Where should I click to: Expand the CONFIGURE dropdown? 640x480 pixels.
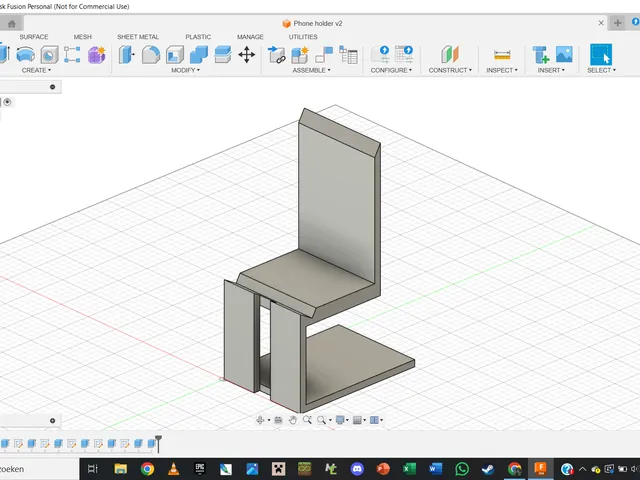pyautogui.click(x=391, y=70)
